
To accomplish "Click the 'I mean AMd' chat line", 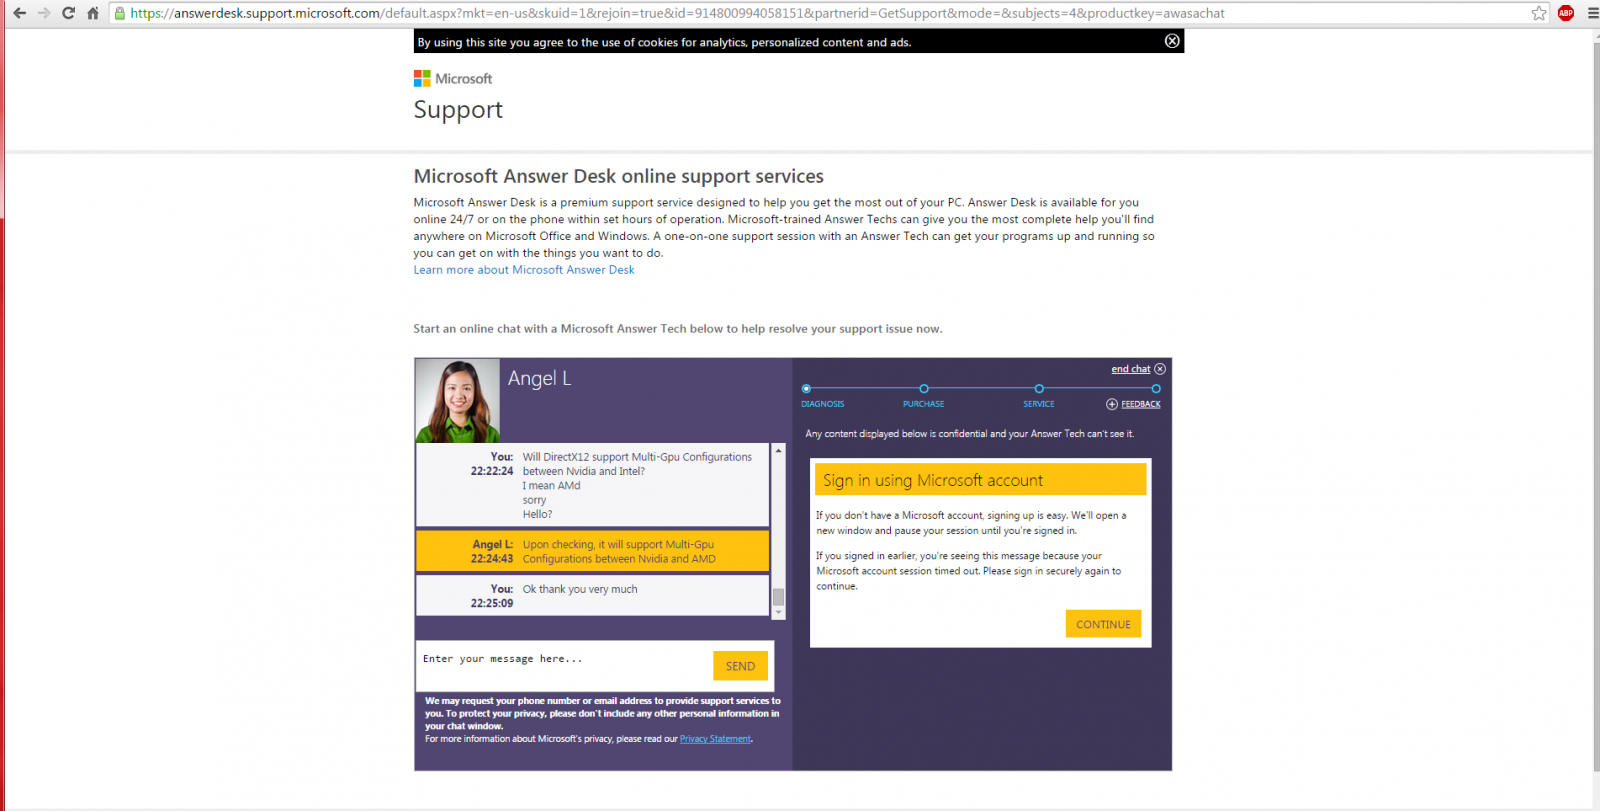I will (x=551, y=486).
